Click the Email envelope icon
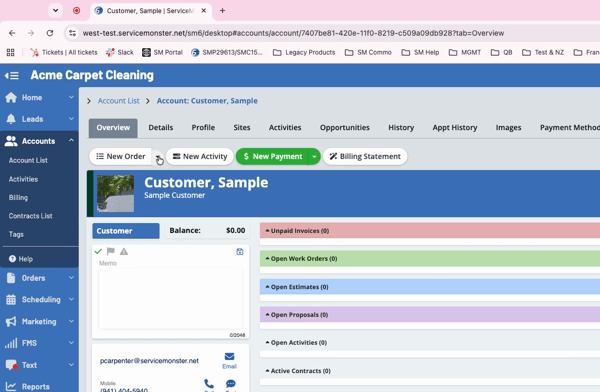600x392 pixels. (x=229, y=356)
